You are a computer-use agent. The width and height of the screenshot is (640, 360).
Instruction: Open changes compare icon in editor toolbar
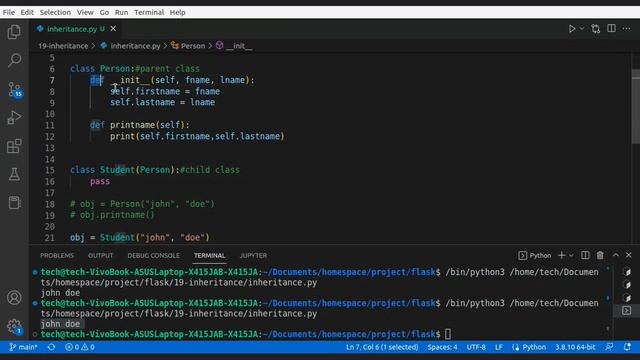point(596,29)
